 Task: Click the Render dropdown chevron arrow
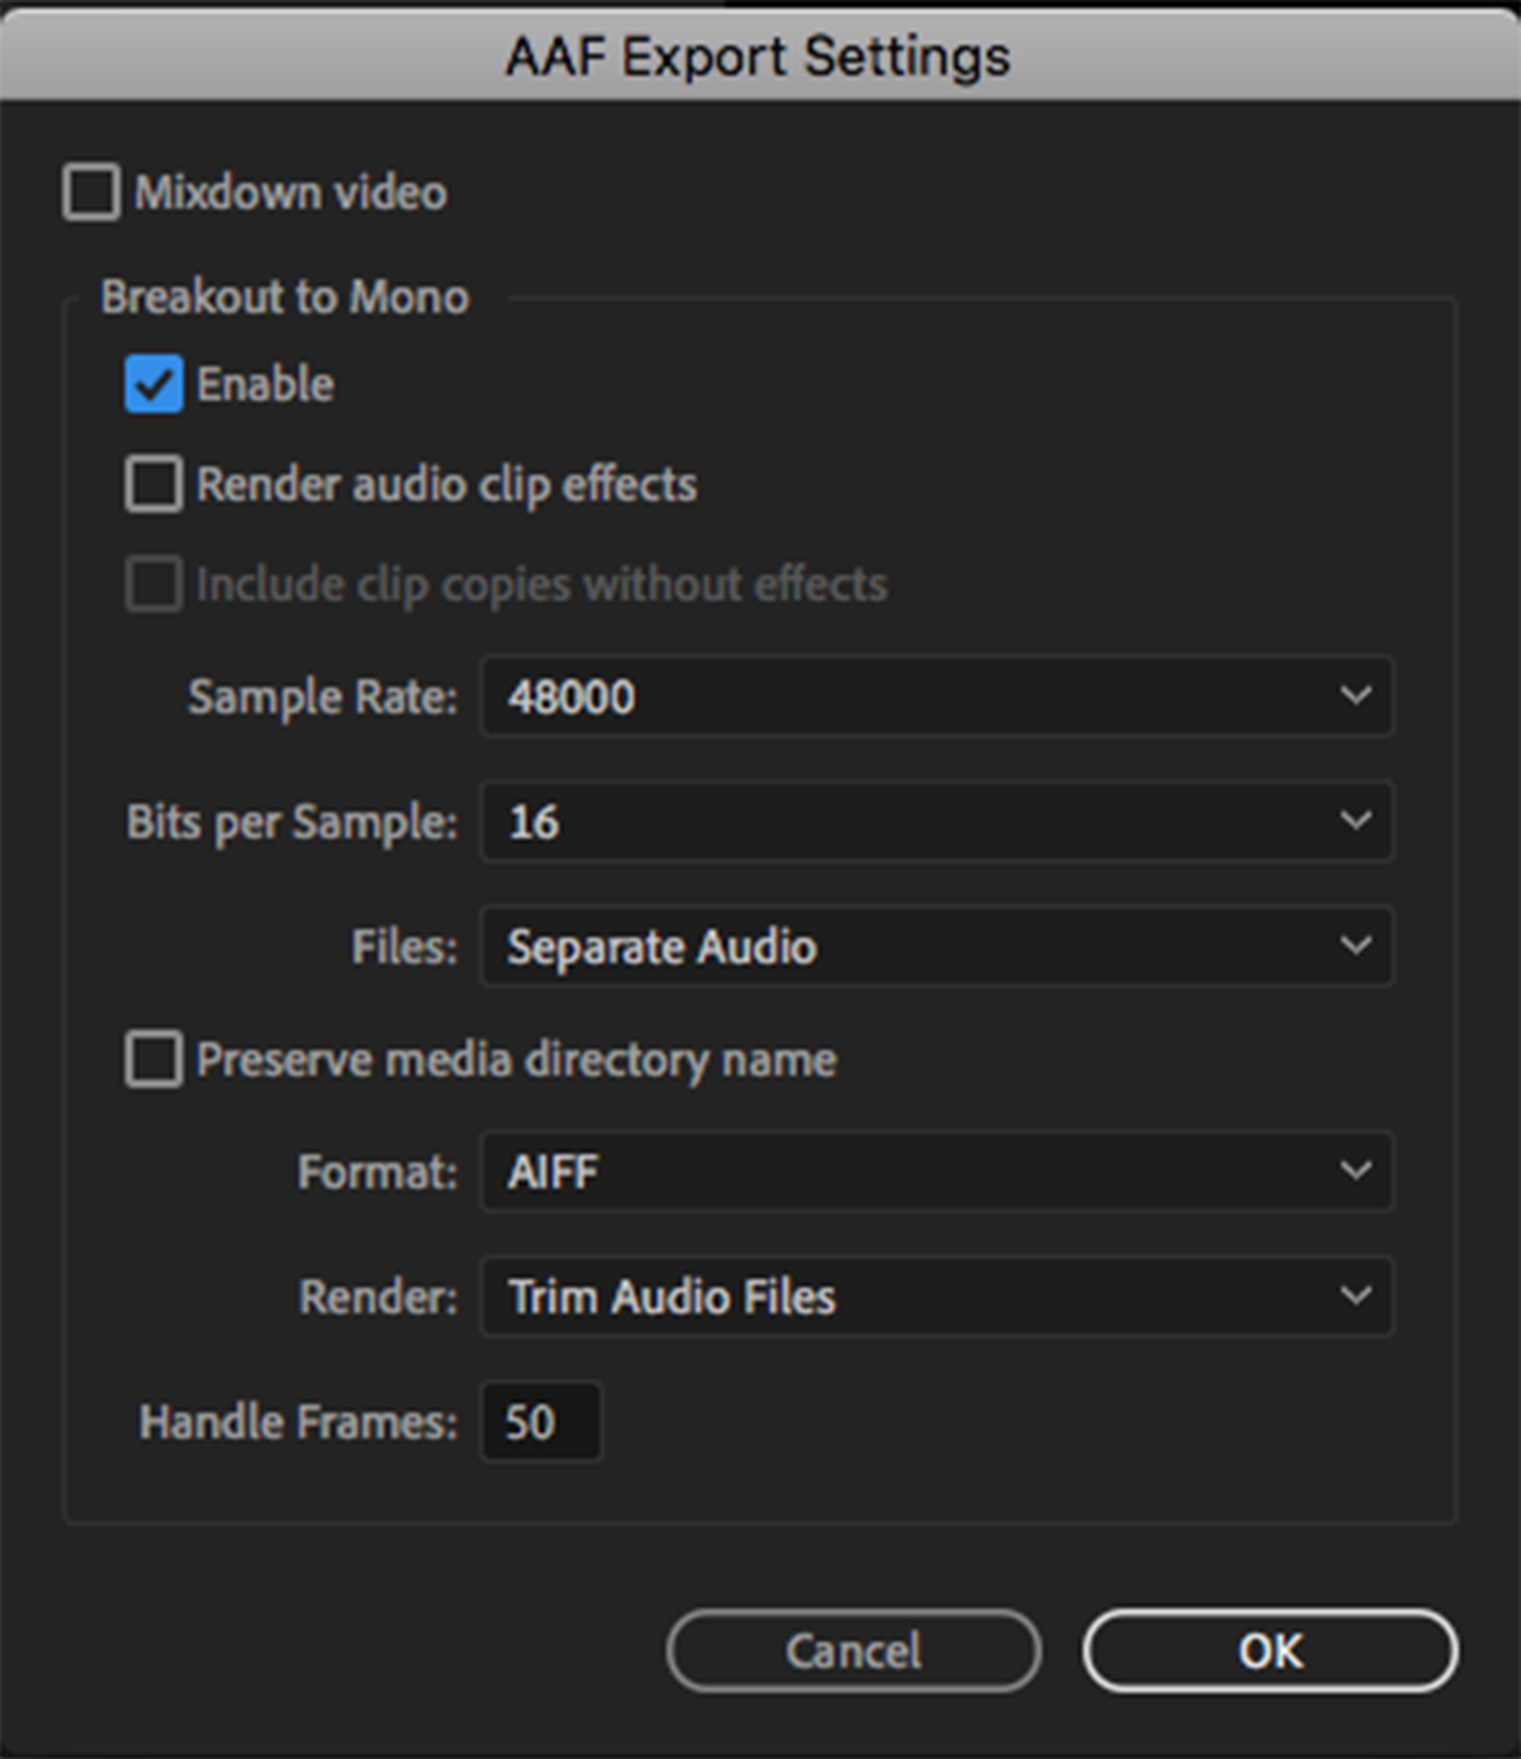[1355, 1296]
